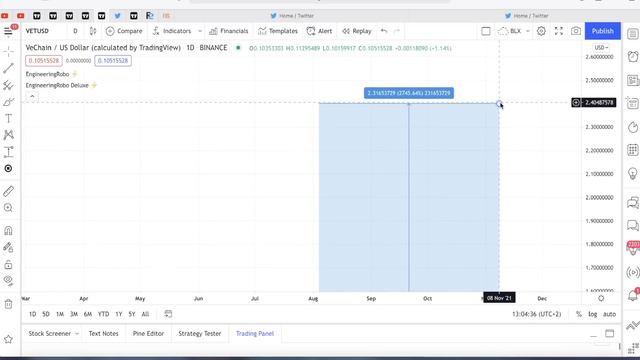The width and height of the screenshot is (640, 360).
Task: Open the Pine Editor tab
Action: coord(148,333)
